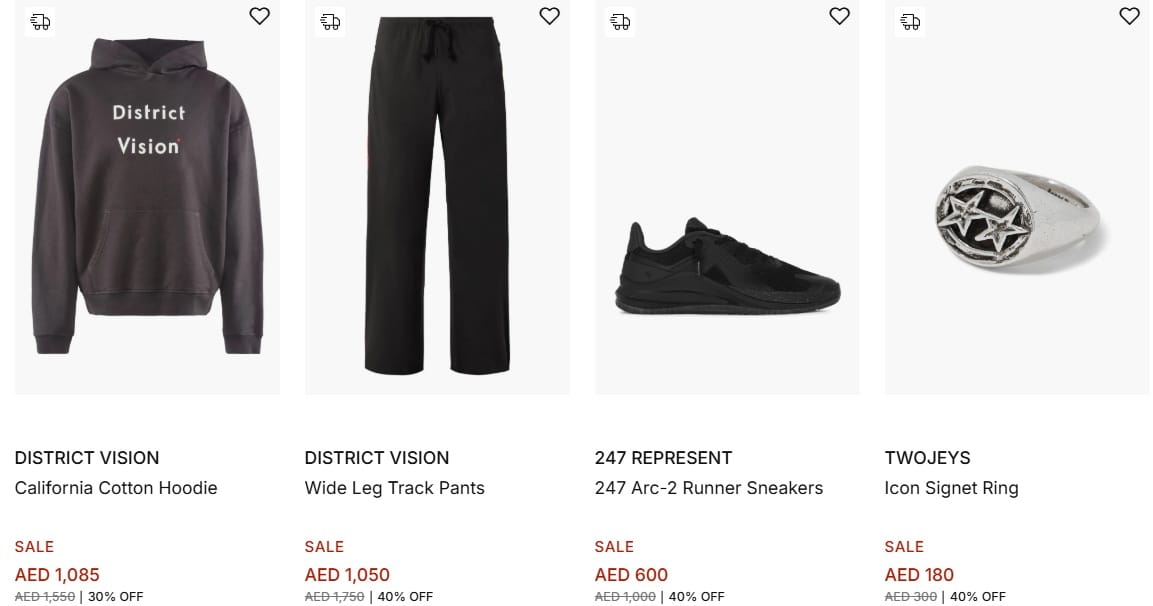Click delivery truck icon on hoodie card
1153x606 pixels.
coord(40,21)
